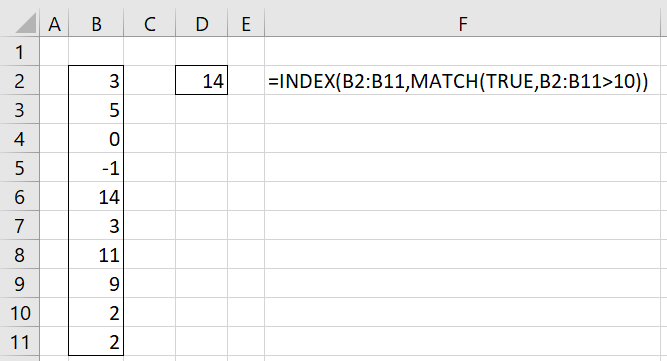Click cell B8 containing 11

pos(96,254)
